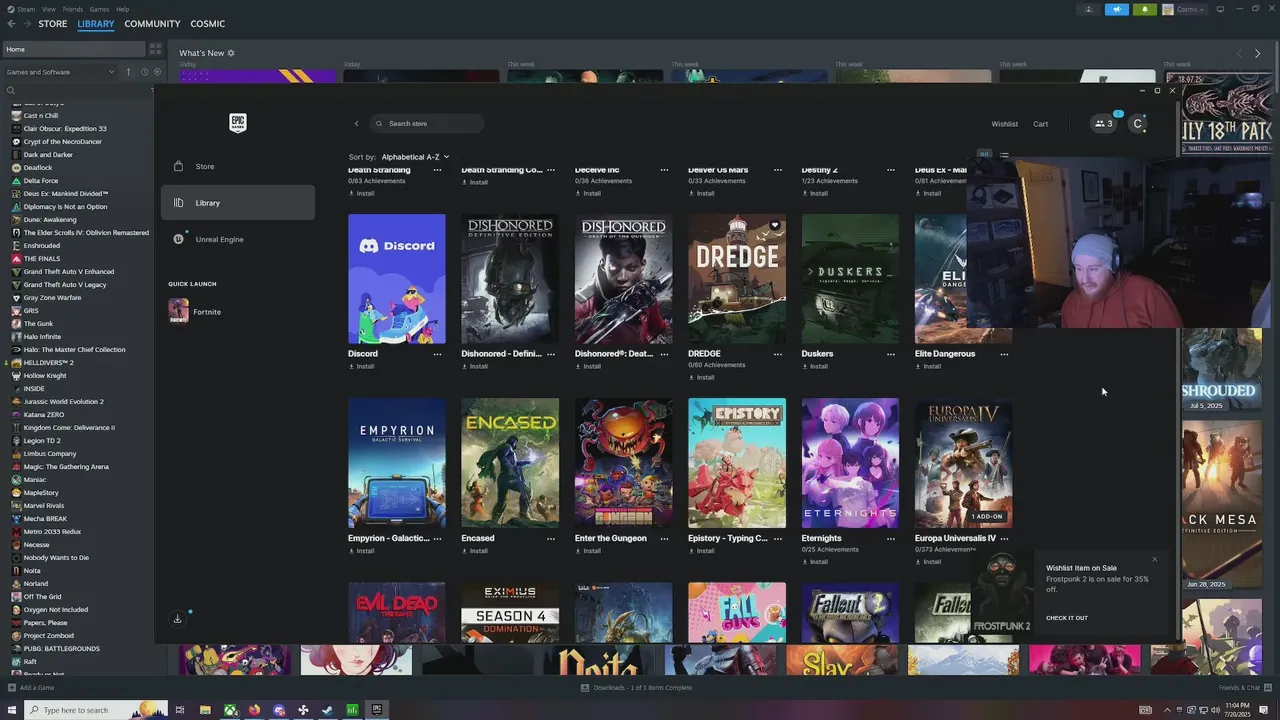This screenshot has height=720, width=1280.
Task: Click Steam back navigation arrow
Action: (11, 24)
